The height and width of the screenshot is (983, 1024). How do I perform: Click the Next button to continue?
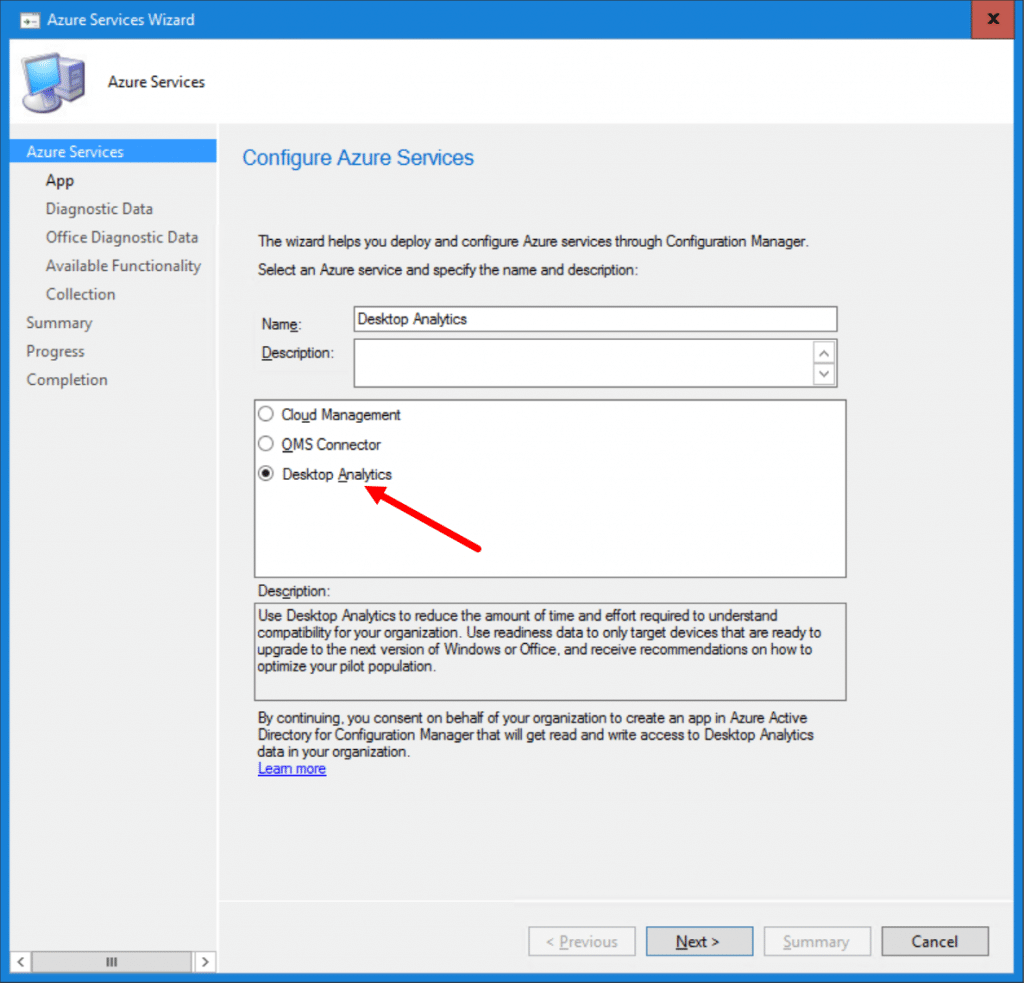(x=699, y=941)
